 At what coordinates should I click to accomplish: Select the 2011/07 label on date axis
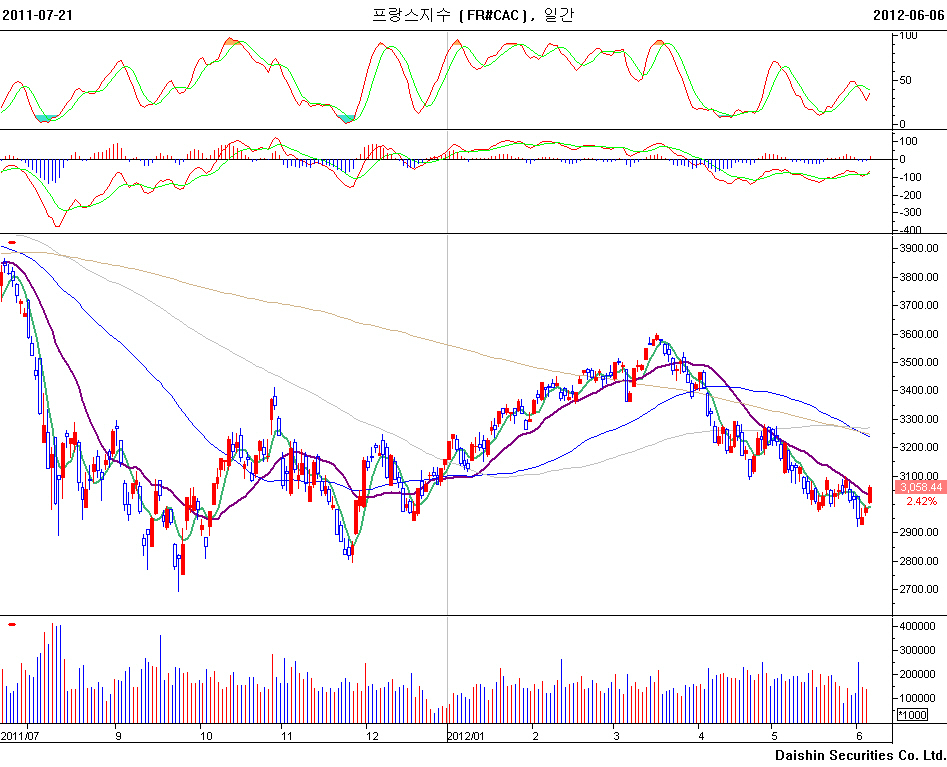pos(19,735)
